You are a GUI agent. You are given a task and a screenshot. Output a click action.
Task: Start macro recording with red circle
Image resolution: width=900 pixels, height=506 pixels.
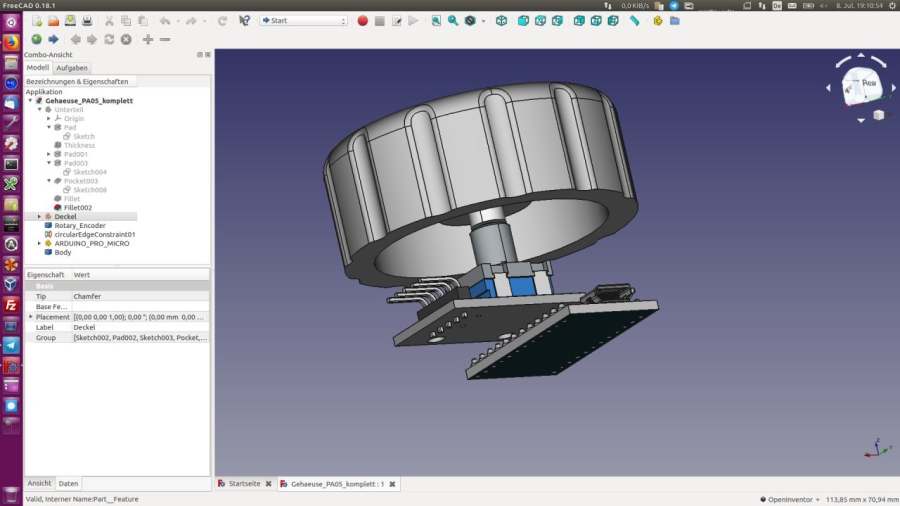[362, 21]
